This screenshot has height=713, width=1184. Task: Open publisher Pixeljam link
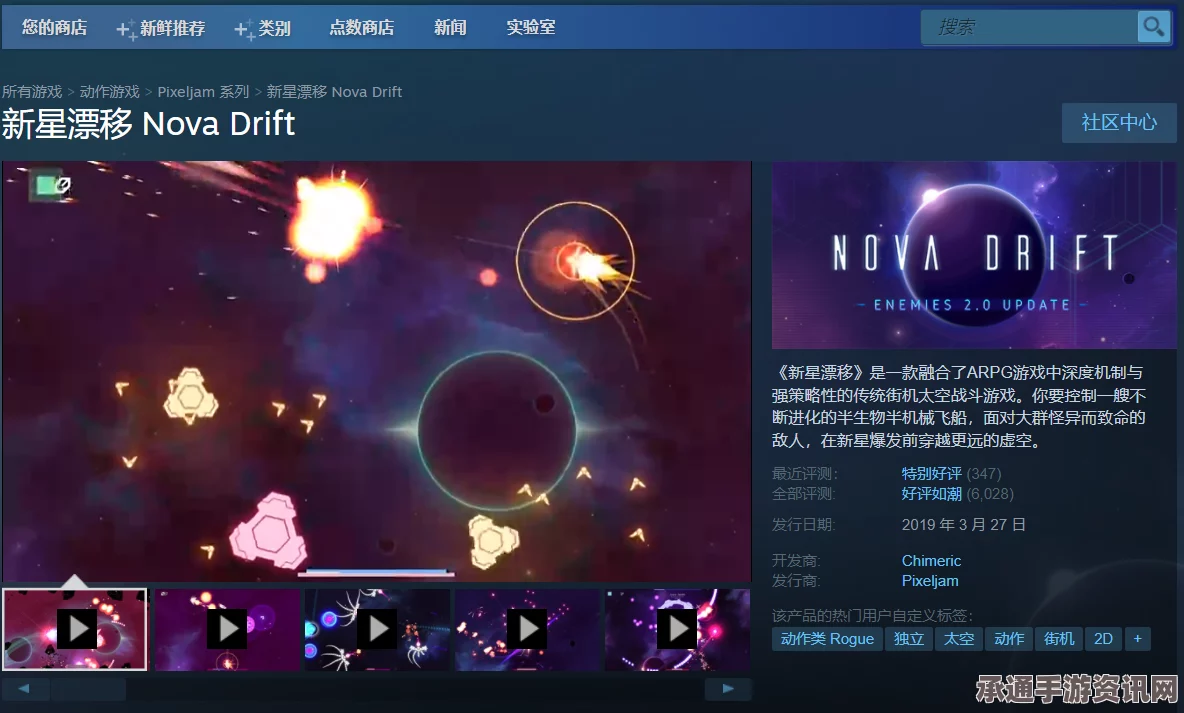[x=930, y=581]
